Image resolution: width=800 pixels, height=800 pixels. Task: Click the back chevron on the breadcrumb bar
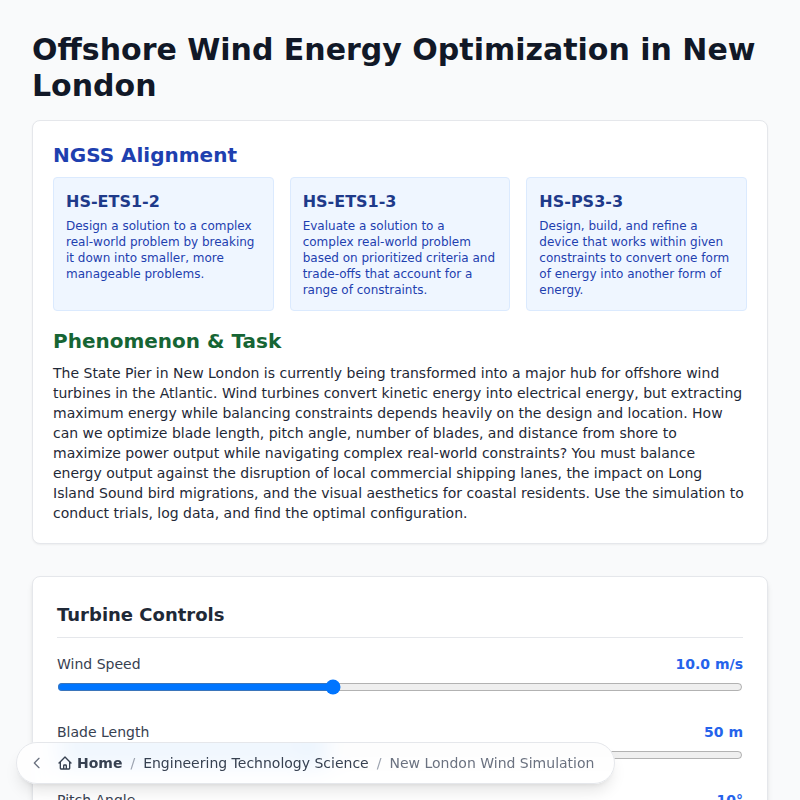(x=36, y=762)
